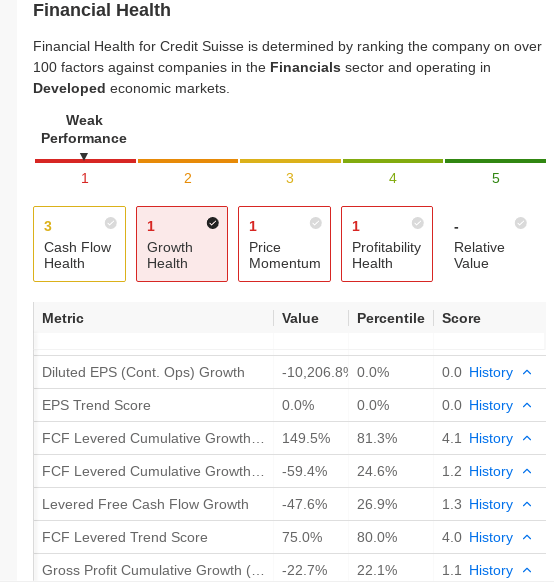
Task: Open History for EPS Trend Score
Action: (491, 406)
